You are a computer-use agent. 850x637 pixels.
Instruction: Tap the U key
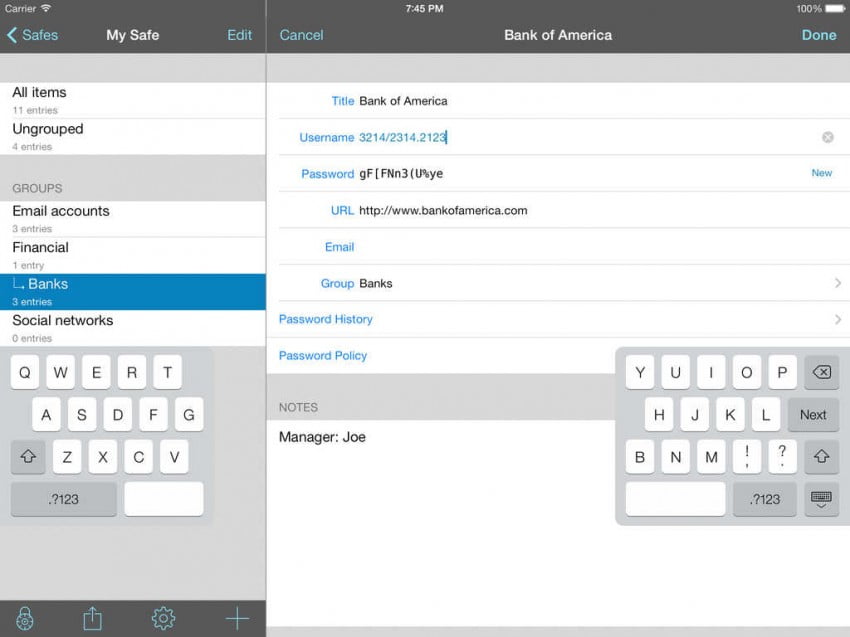675,372
